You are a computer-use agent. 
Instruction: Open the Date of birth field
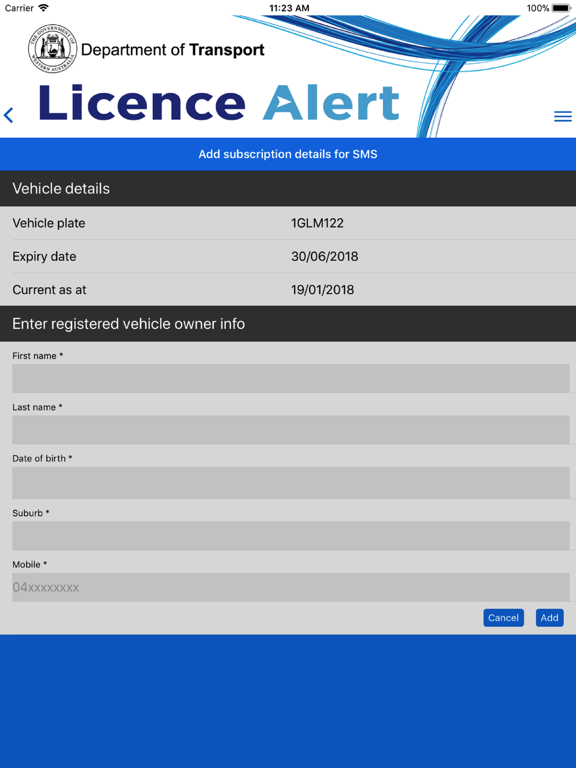pos(291,482)
